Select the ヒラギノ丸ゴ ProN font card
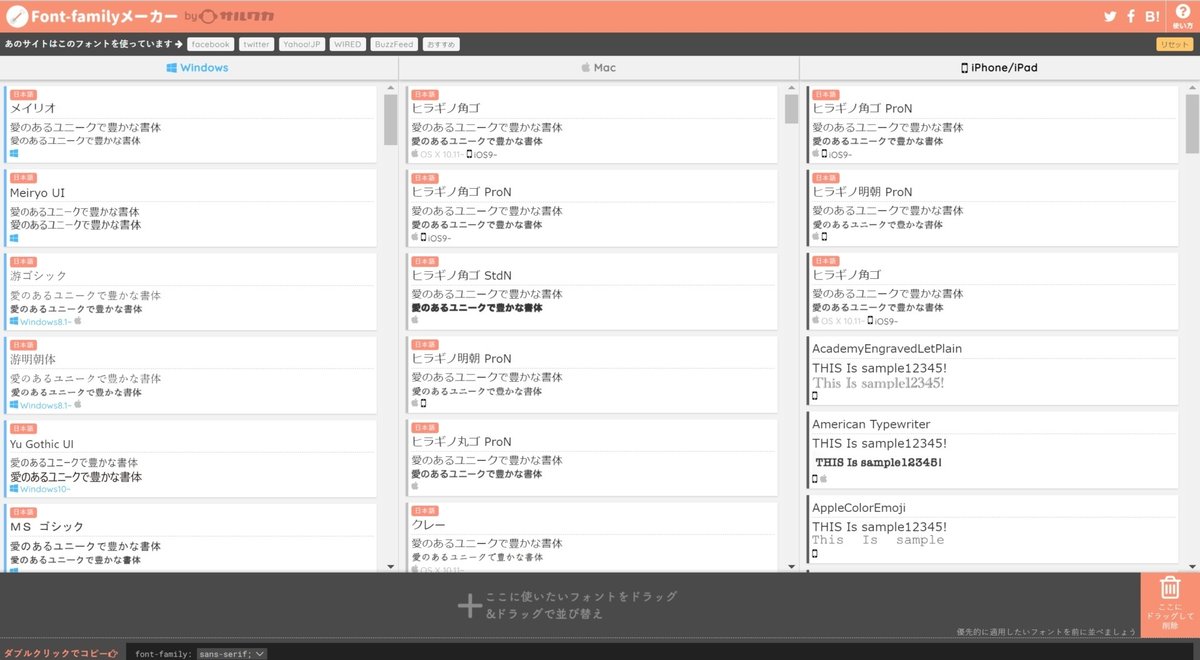Viewport: 1200px width, 660px height. tap(592, 459)
